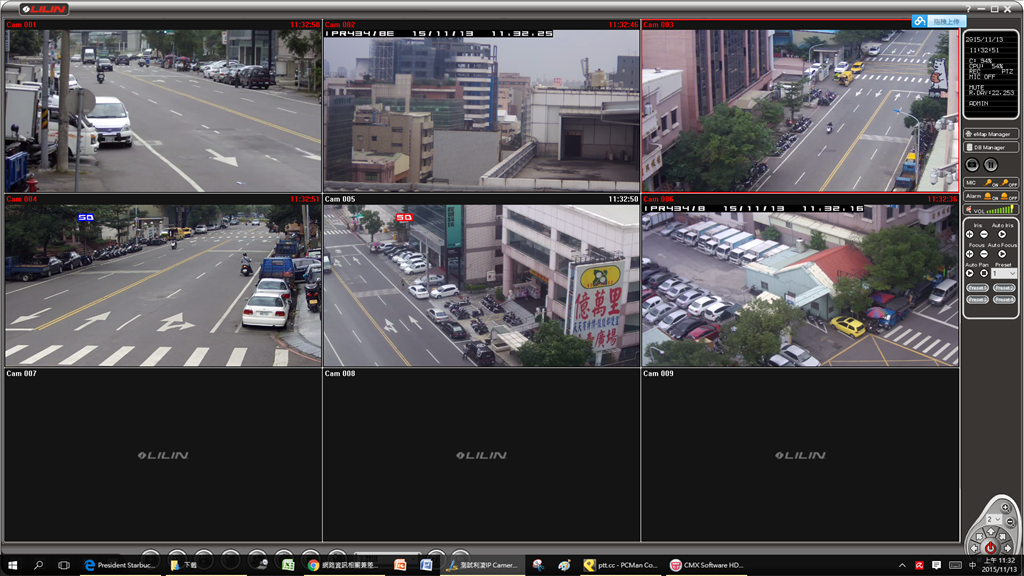The width and height of the screenshot is (1024, 576).
Task: Open the Windows Start menu
Action: pos(12,565)
